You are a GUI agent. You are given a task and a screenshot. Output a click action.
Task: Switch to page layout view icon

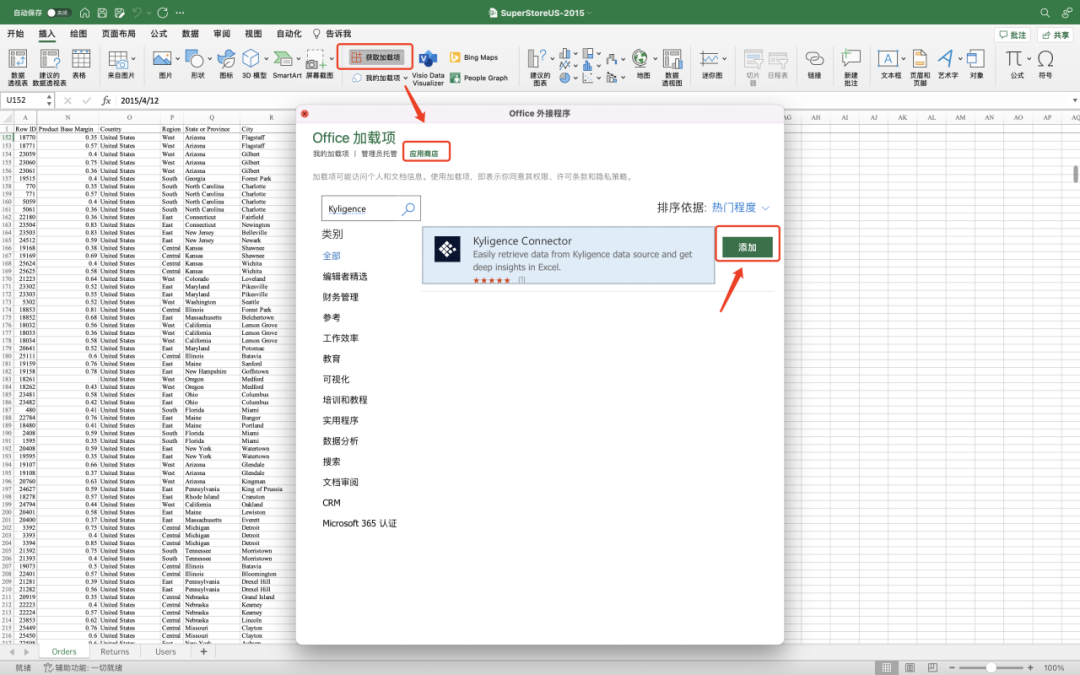tap(909, 667)
